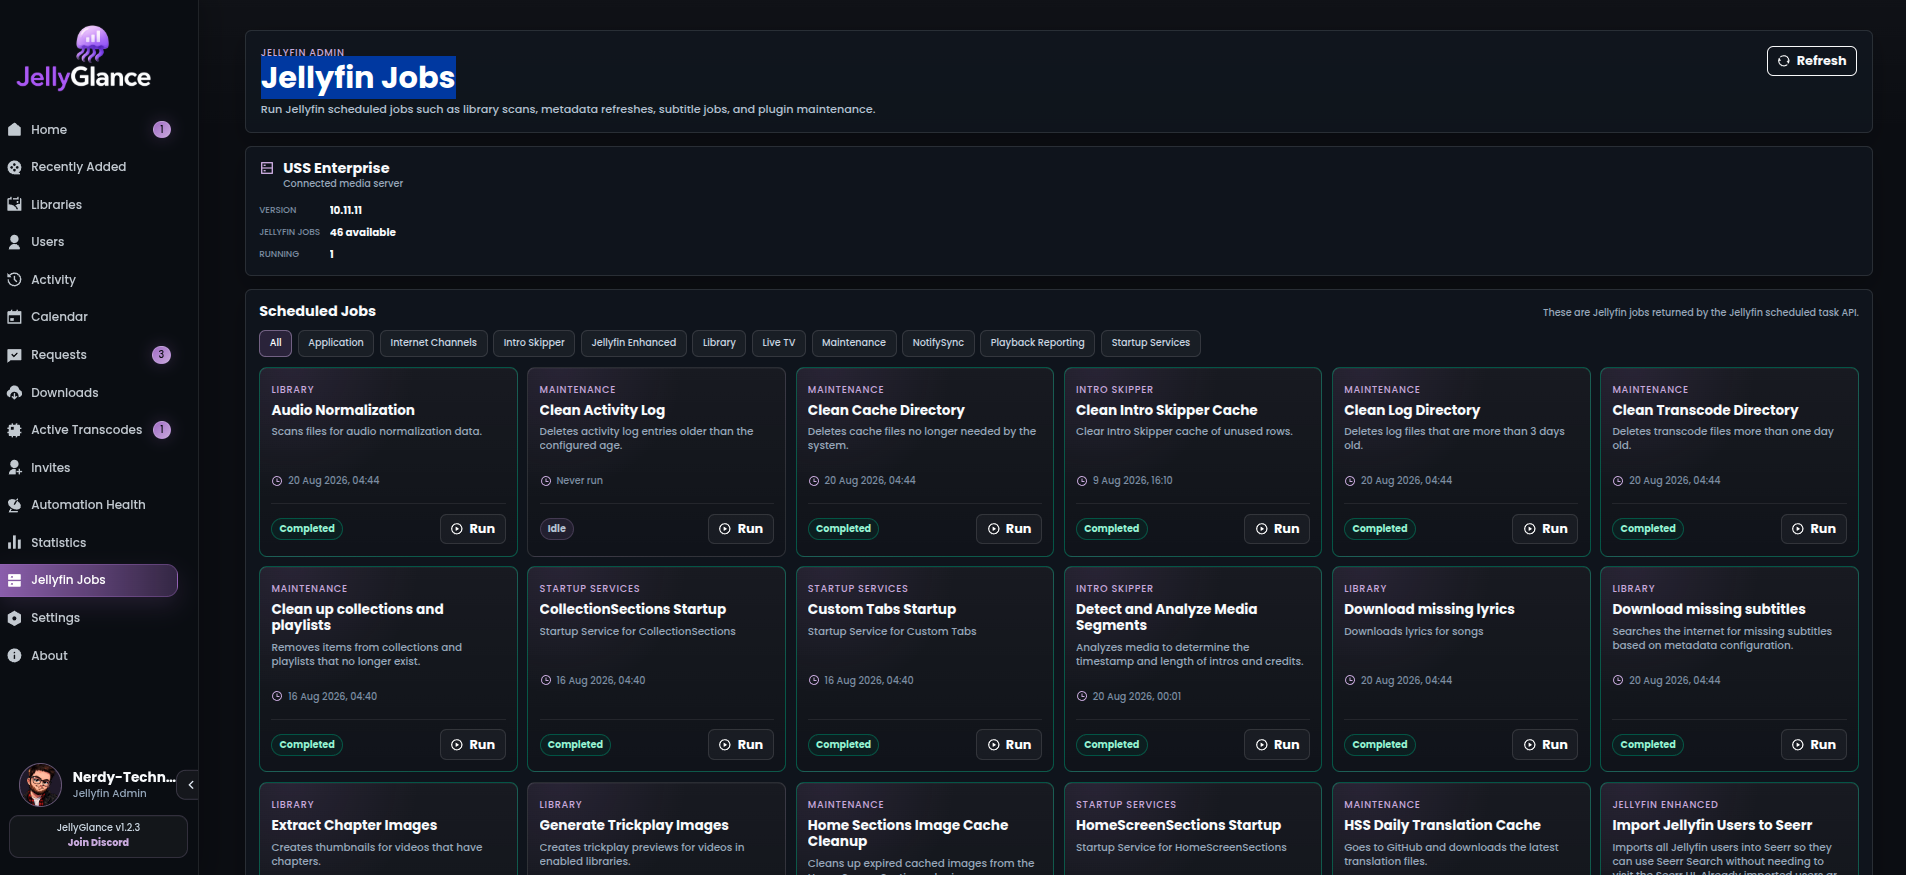Click the Libraries sidebar icon
The width and height of the screenshot is (1906, 875).
[14, 205]
